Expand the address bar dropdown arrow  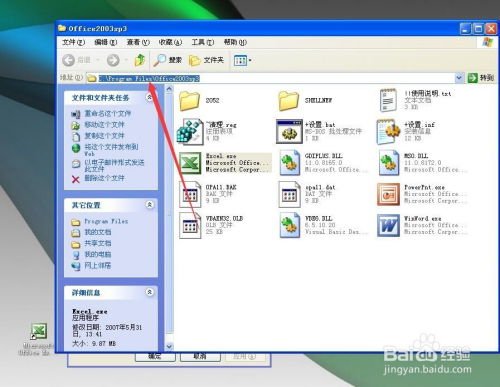click(459, 78)
